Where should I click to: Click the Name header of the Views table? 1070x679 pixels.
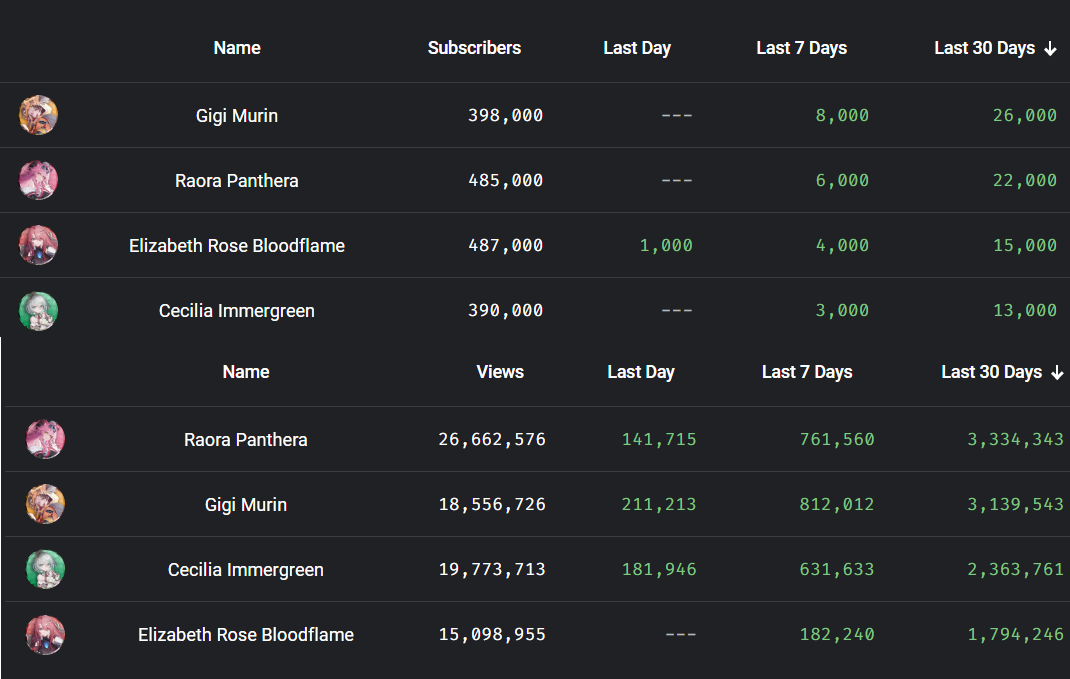tap(246, 372)
